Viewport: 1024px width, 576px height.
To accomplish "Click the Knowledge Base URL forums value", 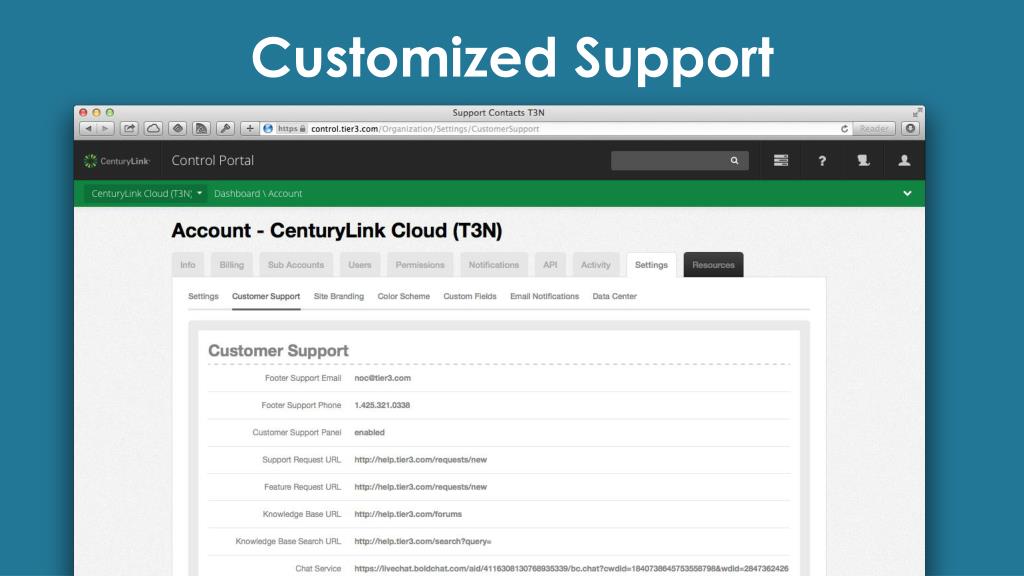I will coord(408,515).
